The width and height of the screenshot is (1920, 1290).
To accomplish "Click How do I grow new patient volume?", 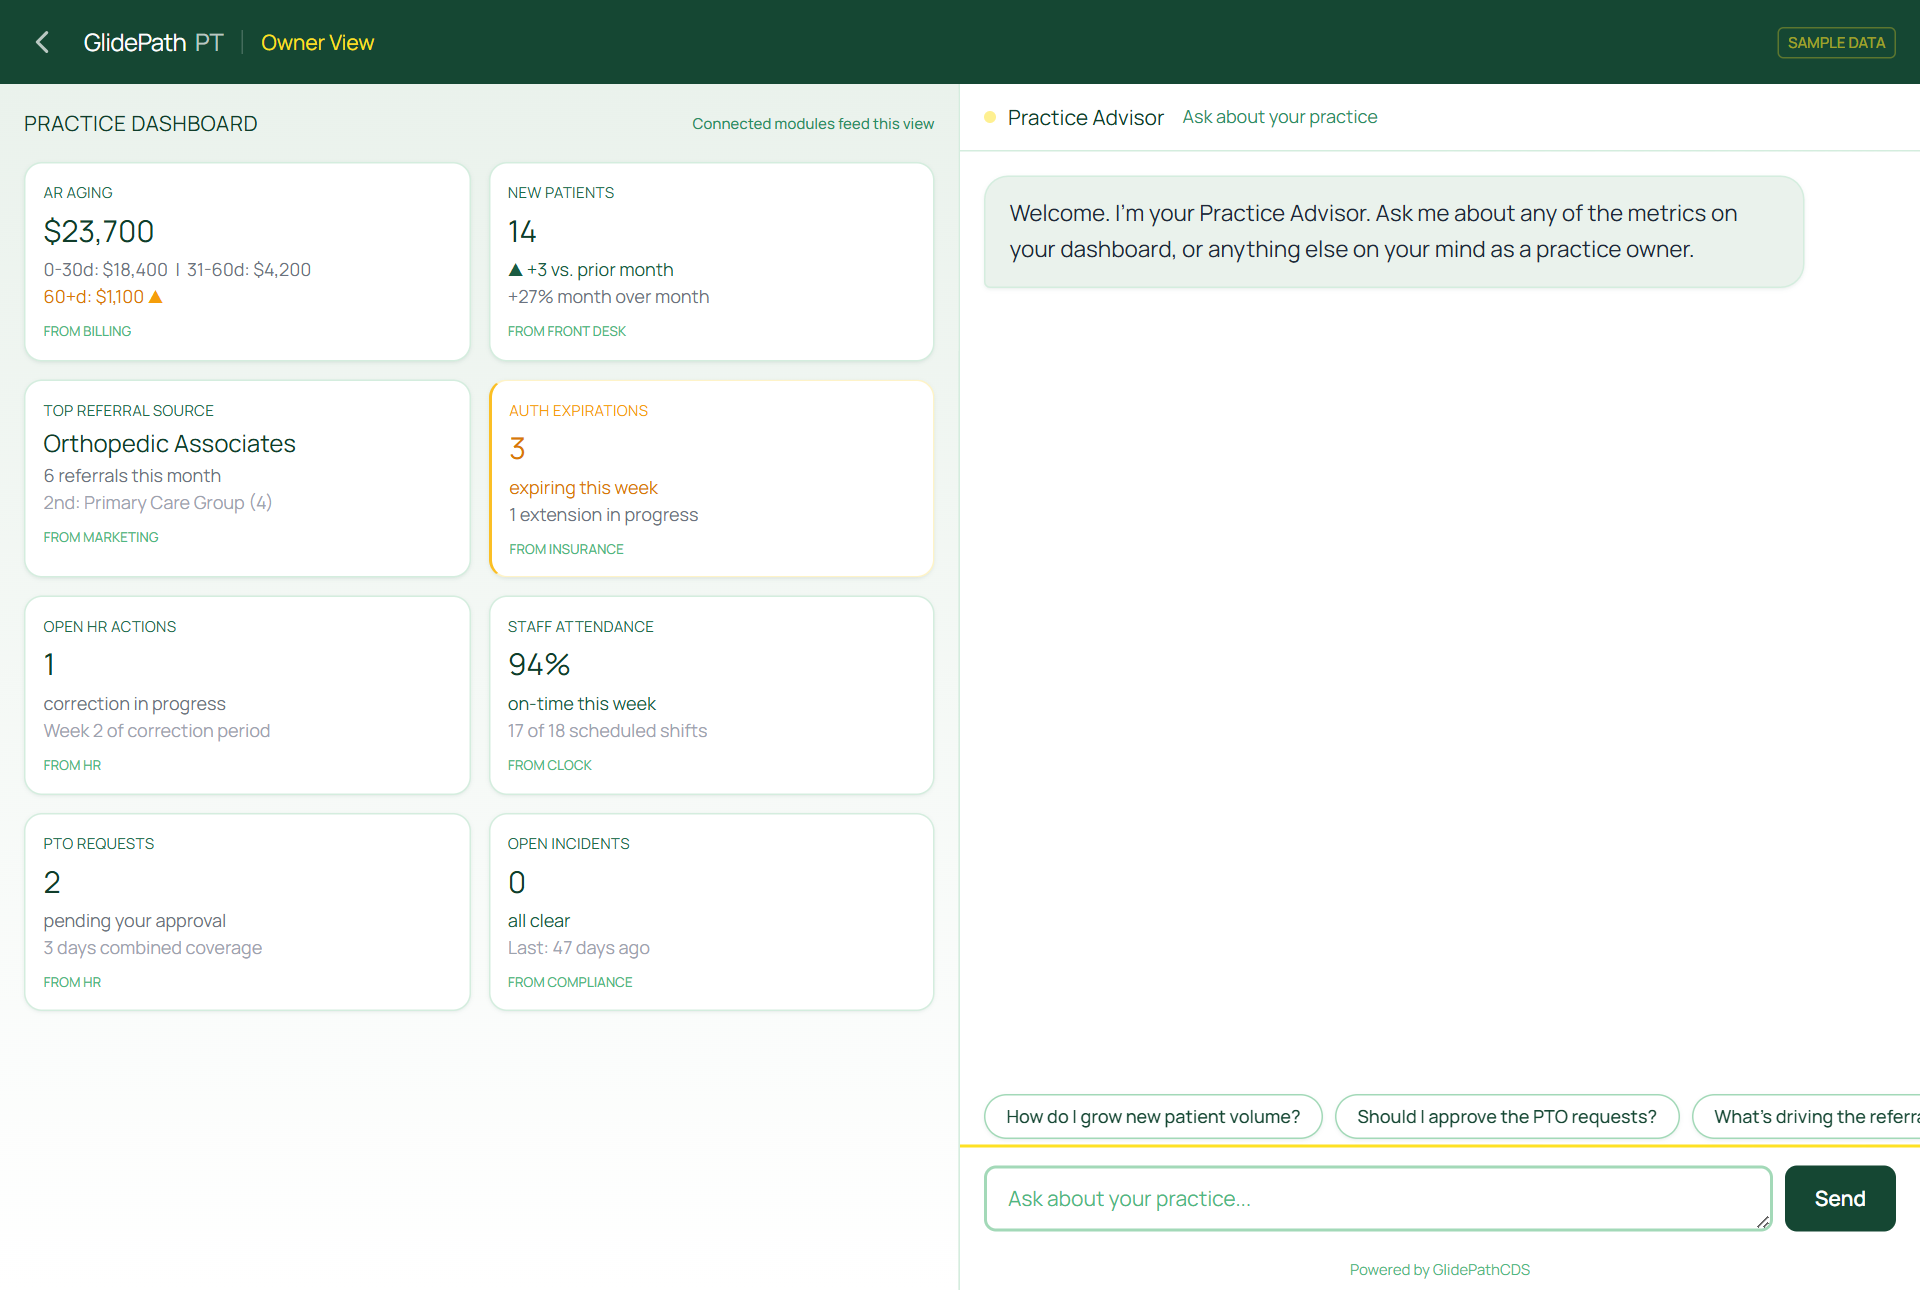I will [x=1153, y=1116].
